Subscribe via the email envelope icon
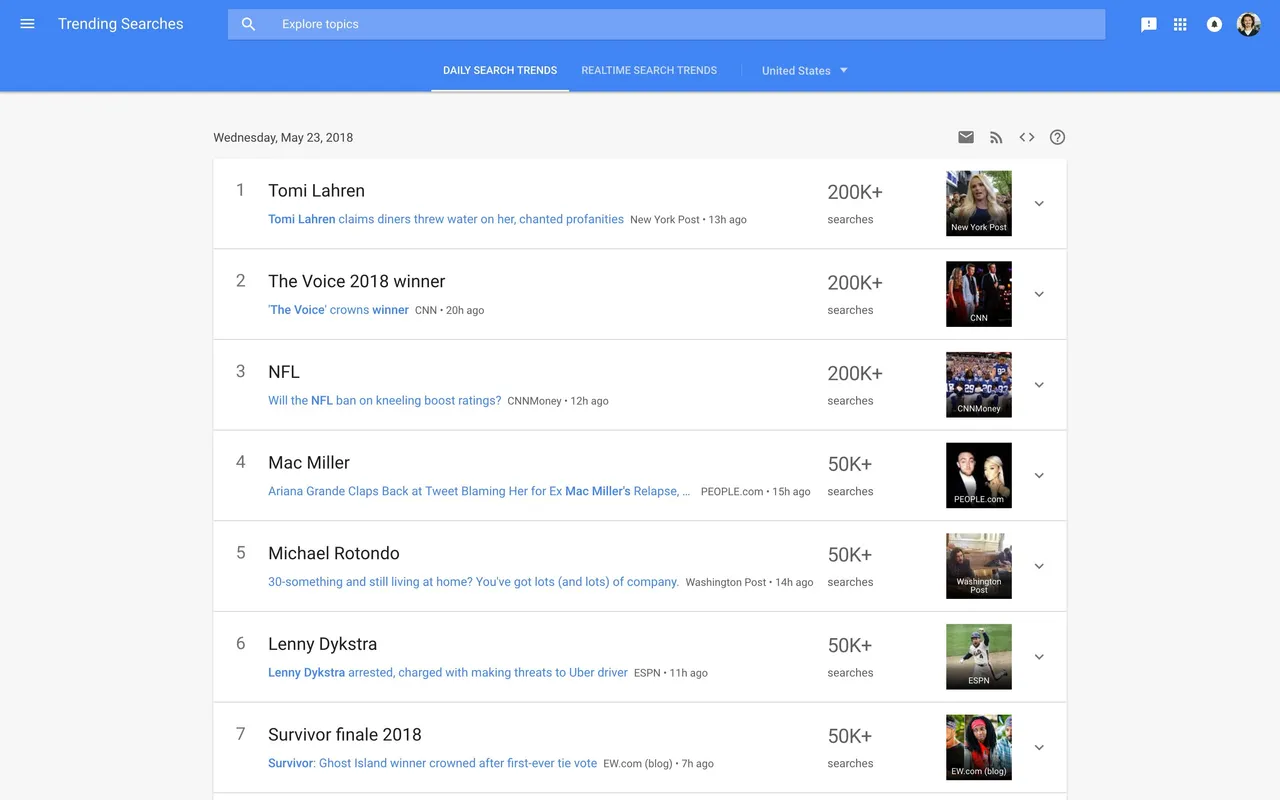Viewport: 1280px width, 800px height. tap(966, 137)
